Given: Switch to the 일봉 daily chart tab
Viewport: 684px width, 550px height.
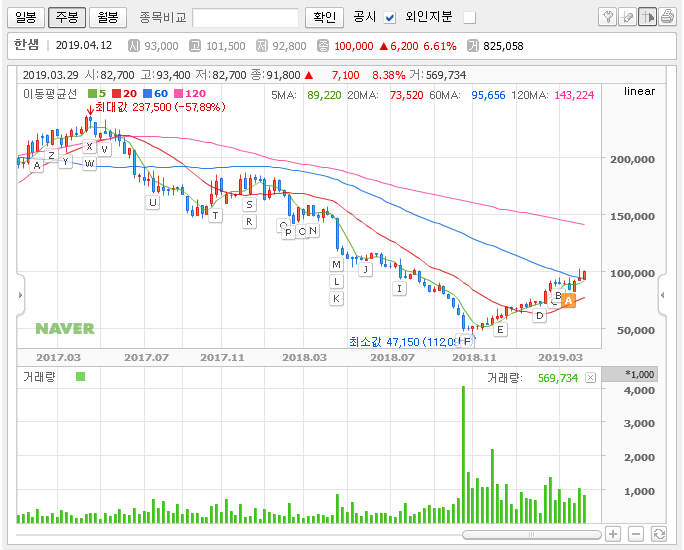Looking at the screenshot, I should [26, 17].
